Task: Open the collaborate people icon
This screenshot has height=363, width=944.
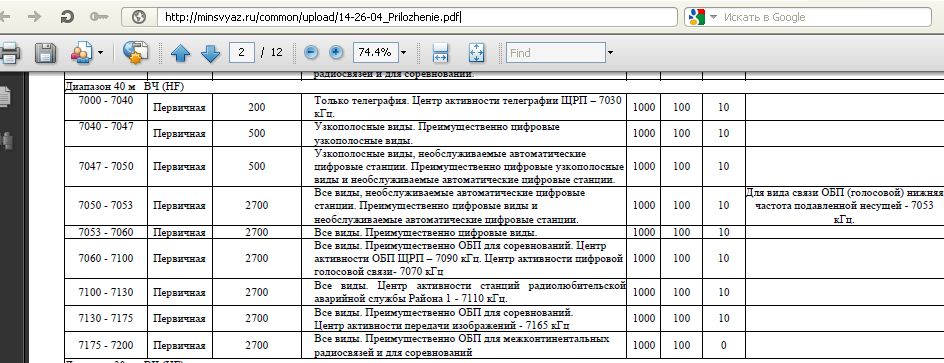Action: tap(81, 53)
